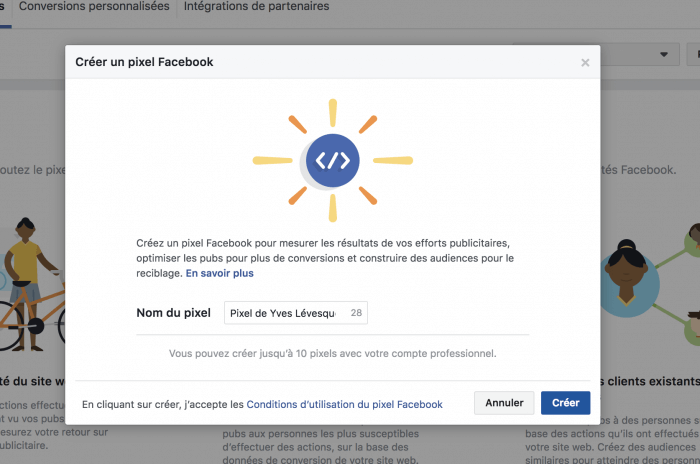
Task: Close the Créer un pixel Facebook dialog
Action: click(x=585, y=63)
